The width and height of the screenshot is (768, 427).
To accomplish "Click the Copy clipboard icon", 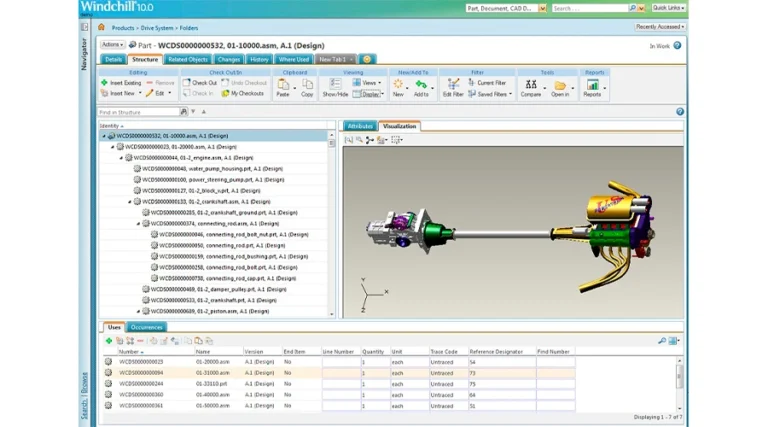I will tap(307, 84).
